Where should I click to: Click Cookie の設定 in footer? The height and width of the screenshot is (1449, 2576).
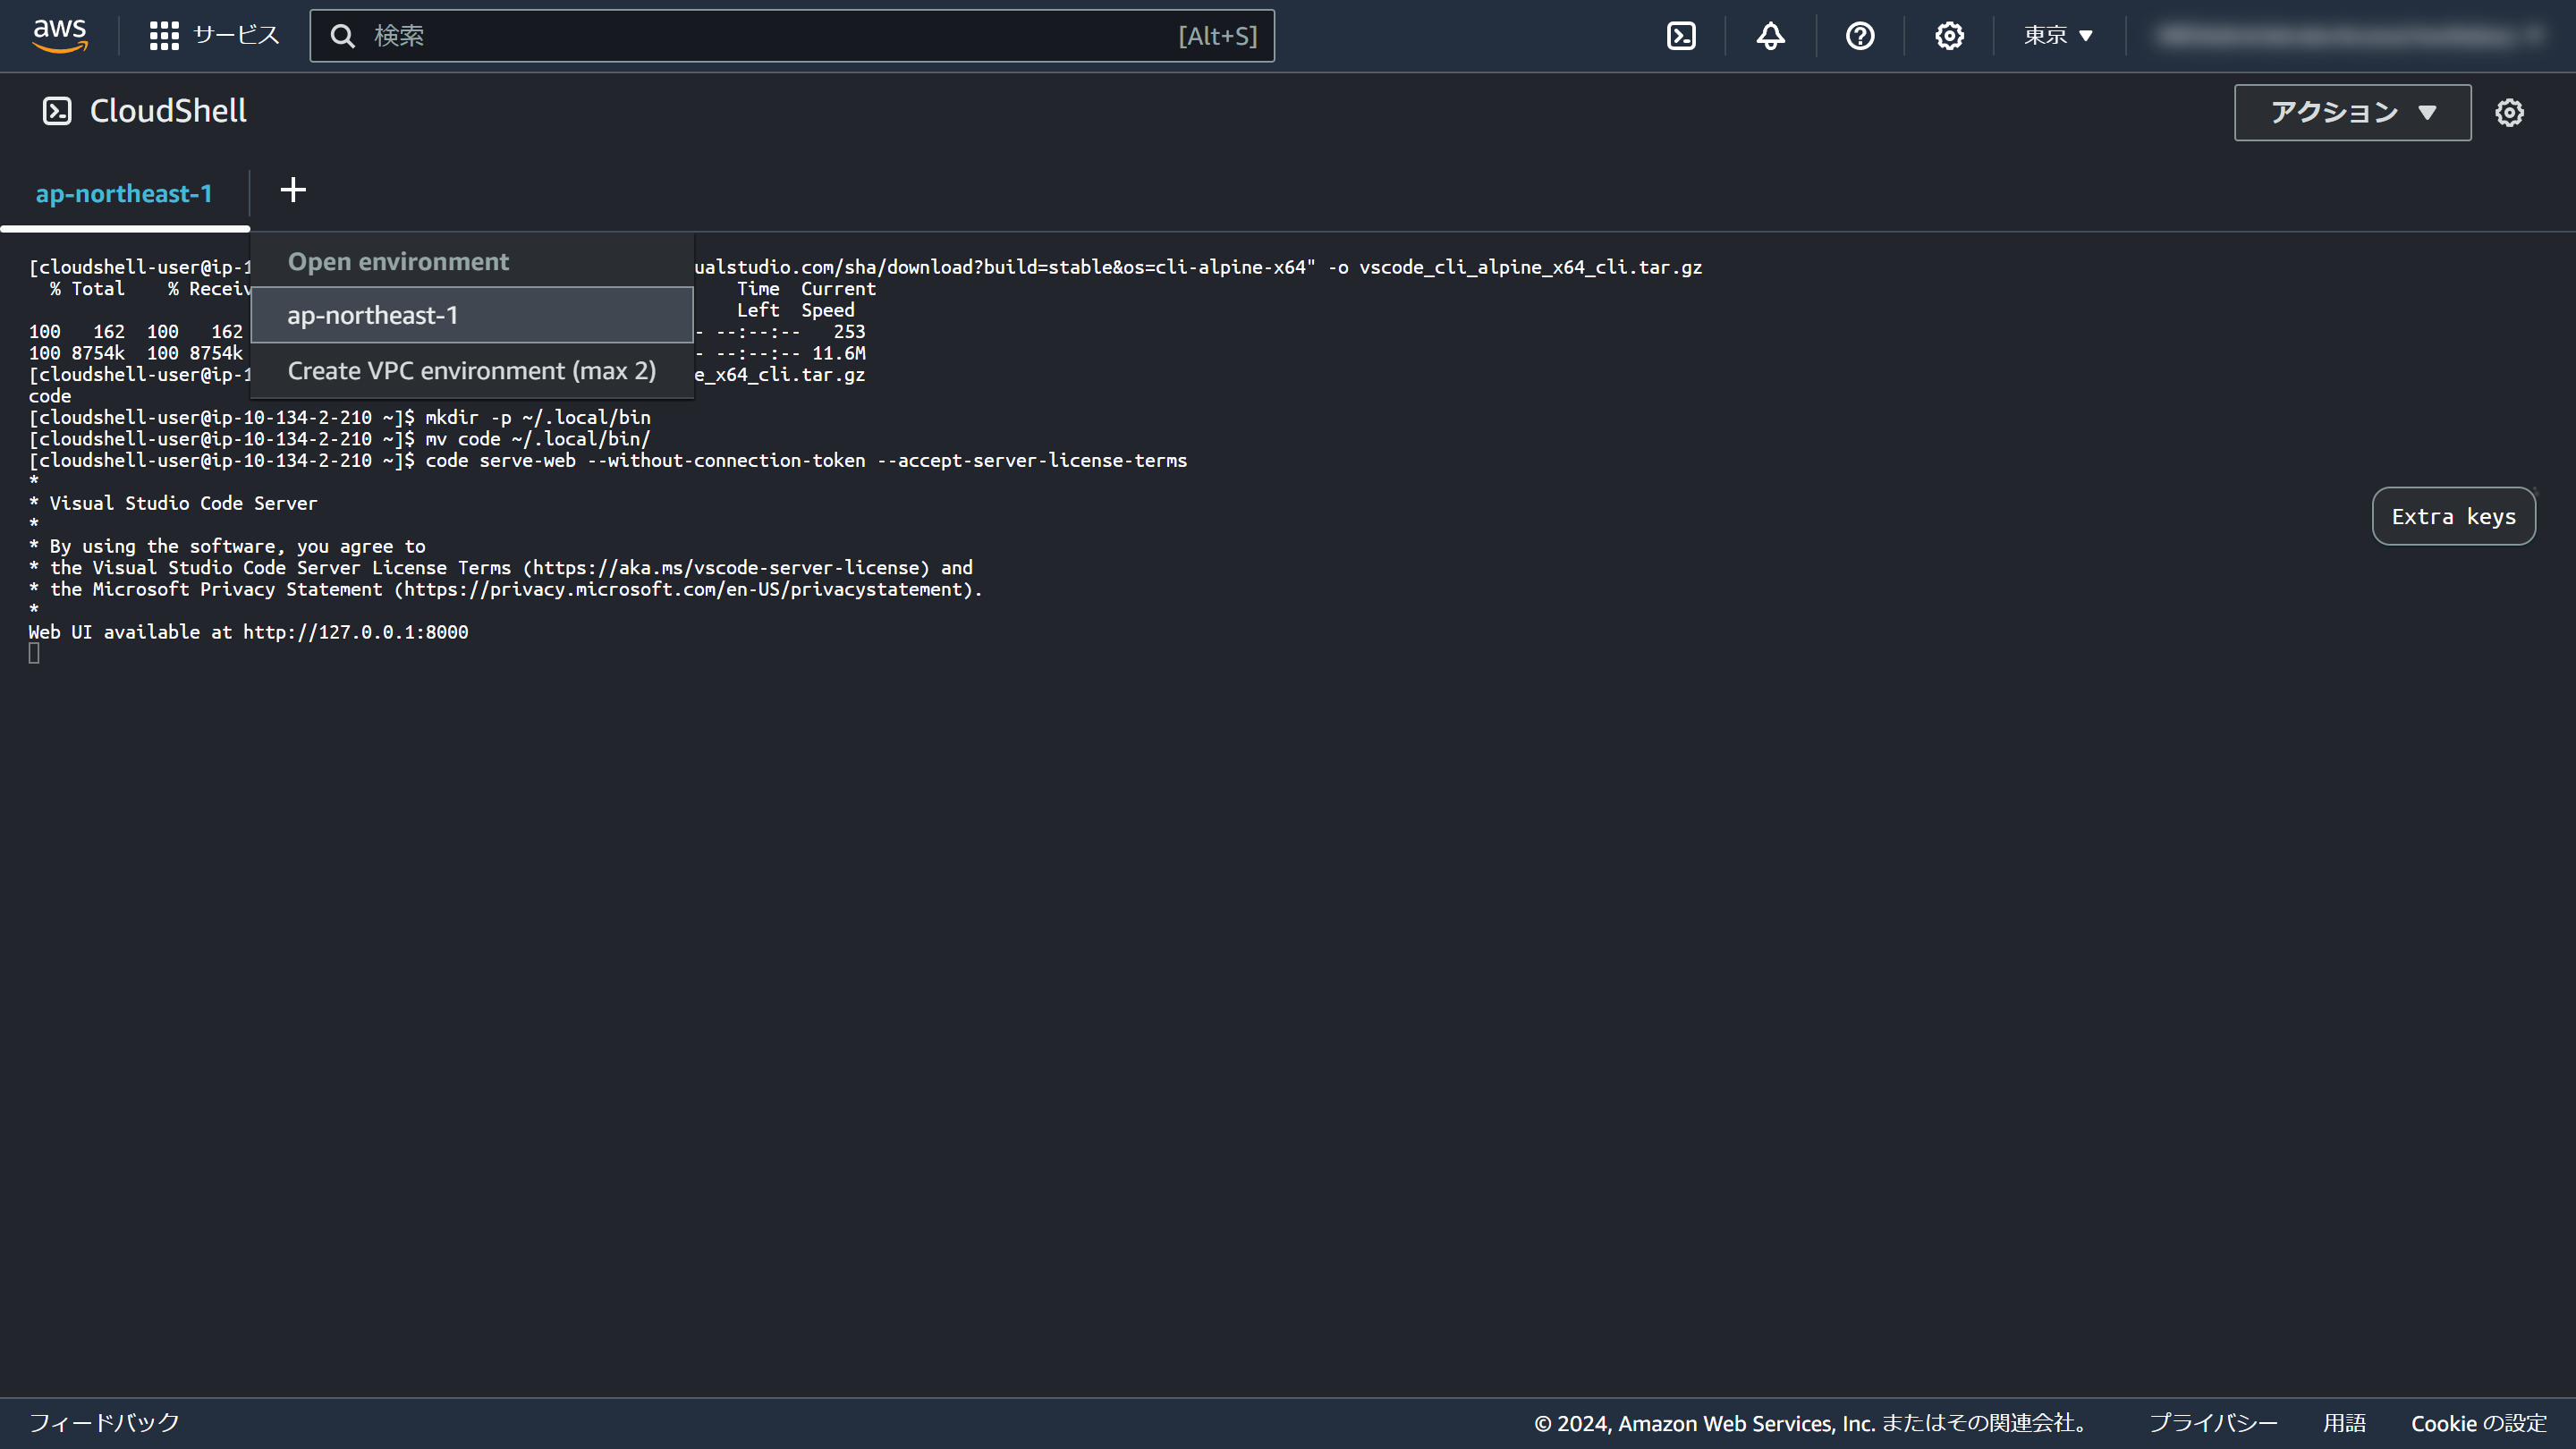pyautogui.click(x=2478, y=1422)
